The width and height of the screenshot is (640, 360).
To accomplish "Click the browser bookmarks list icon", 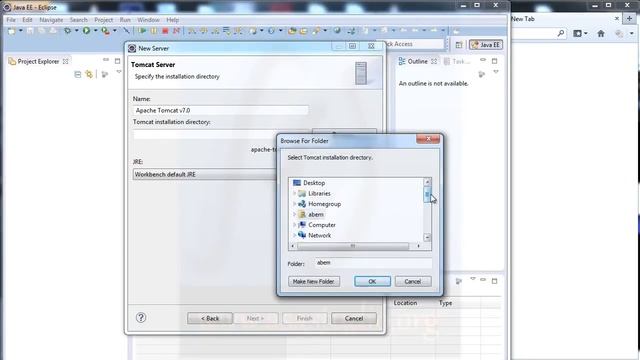I will [578, 34].
